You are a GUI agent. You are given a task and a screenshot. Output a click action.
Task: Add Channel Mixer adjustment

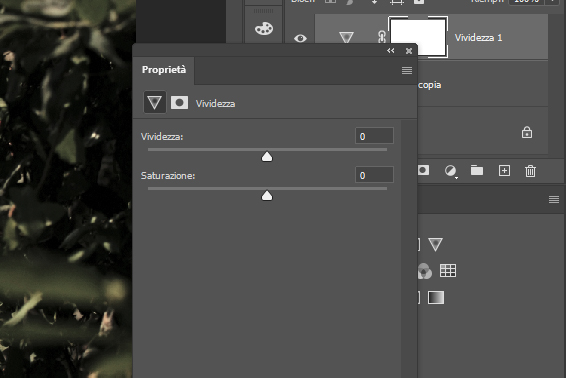424,271
